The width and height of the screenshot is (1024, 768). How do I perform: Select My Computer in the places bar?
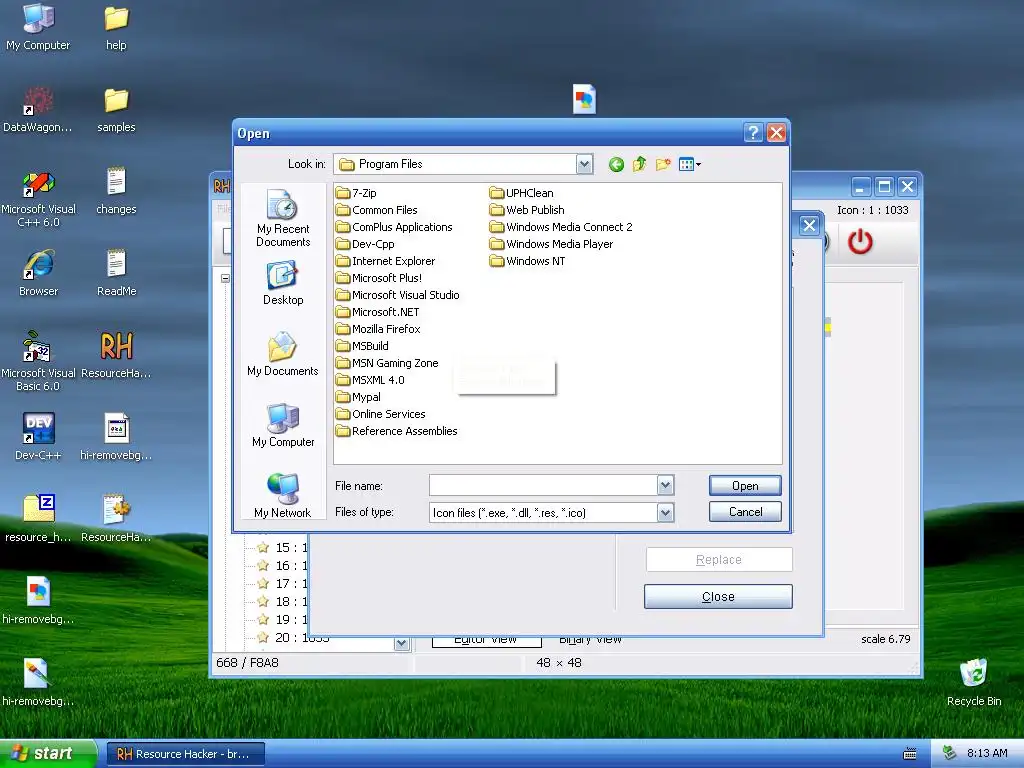tap(283, 425)
